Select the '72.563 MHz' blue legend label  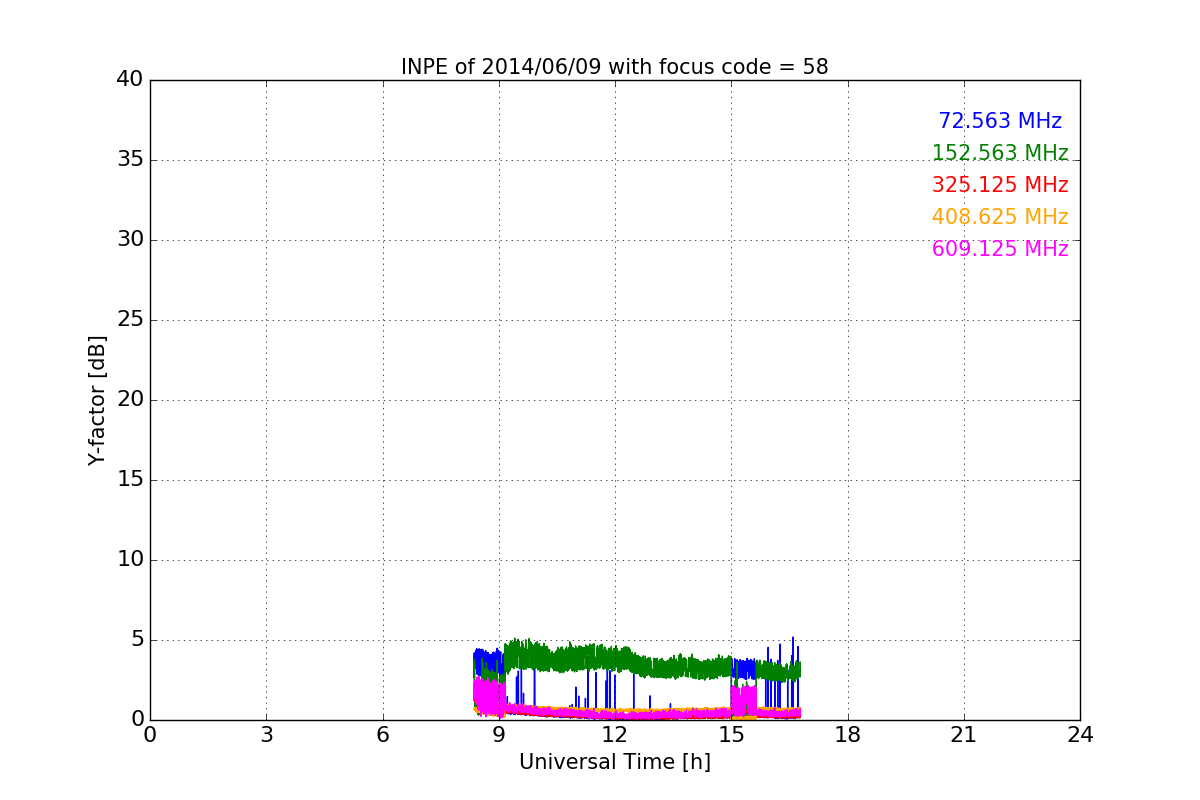pyautogui.click(x=1000, y=121)
